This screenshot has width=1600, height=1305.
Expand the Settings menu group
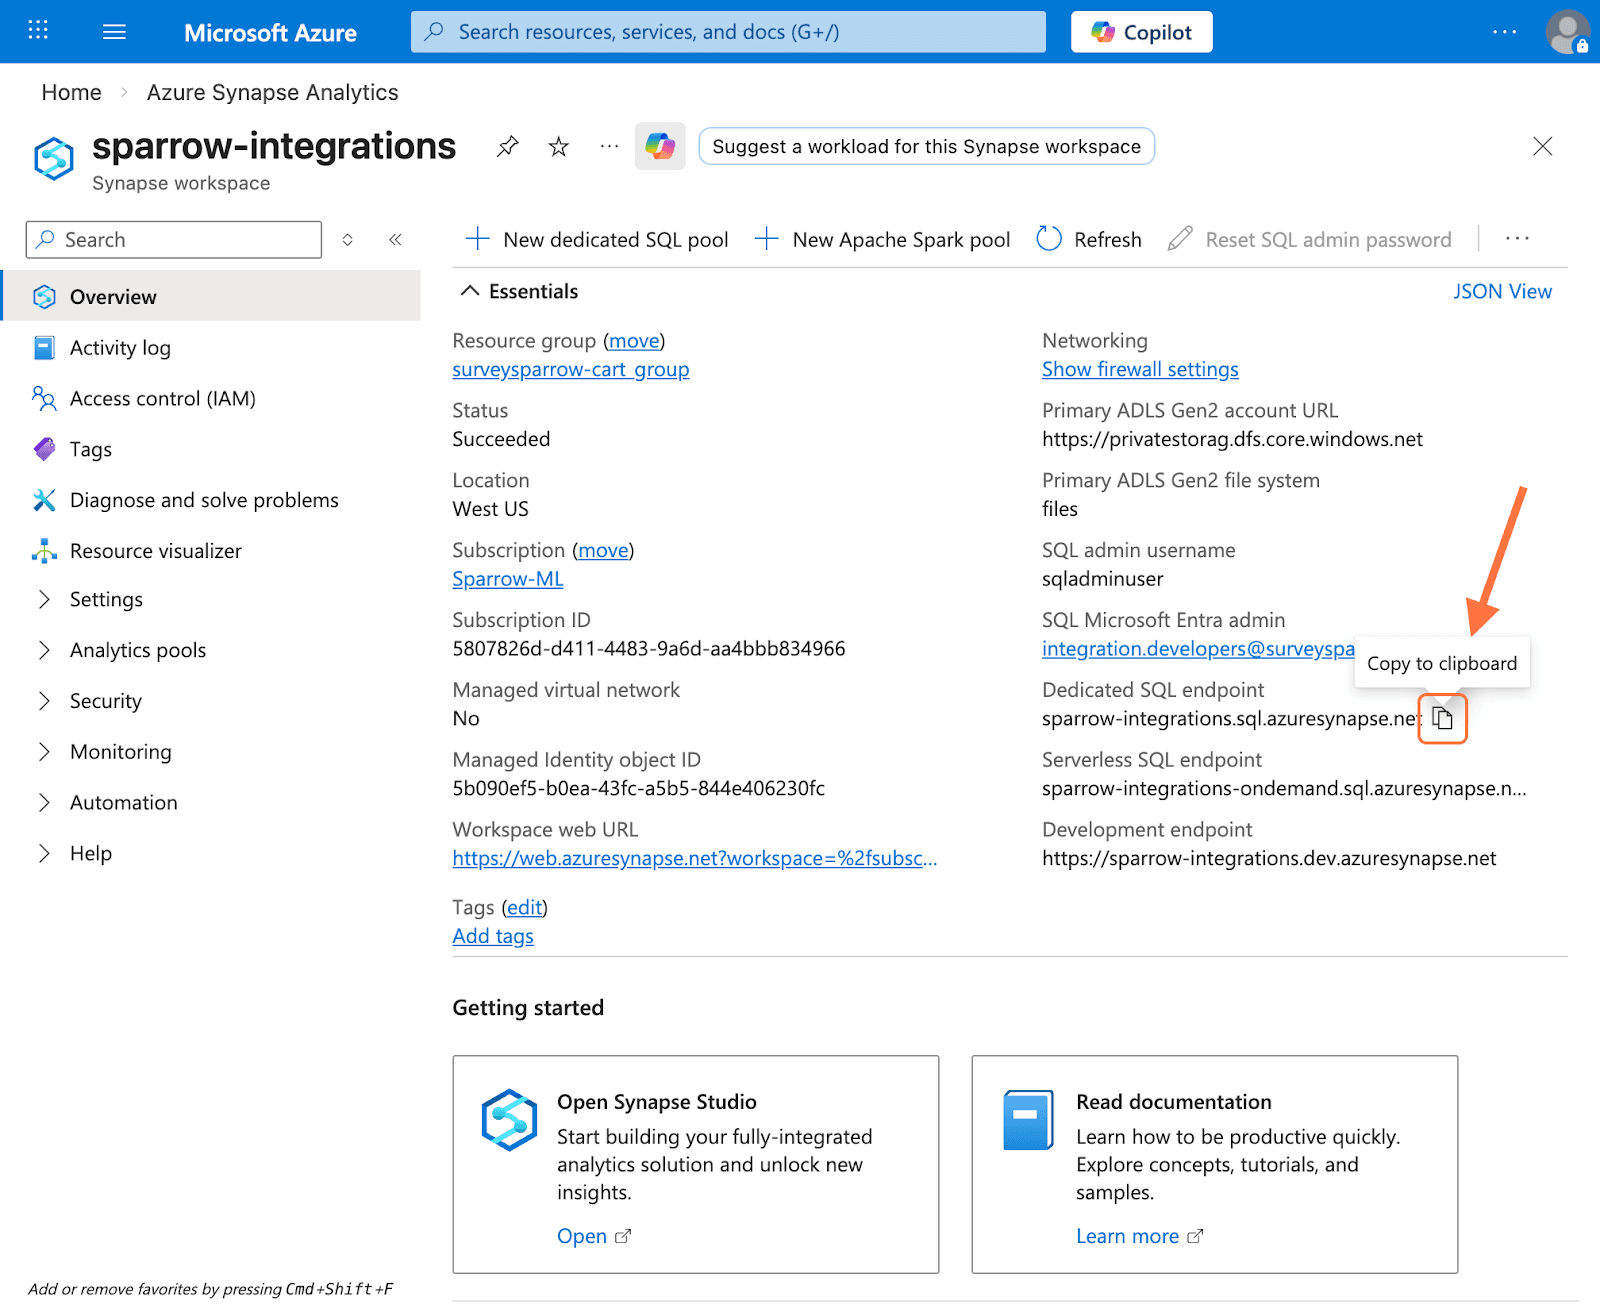click(x=44, y=599)
